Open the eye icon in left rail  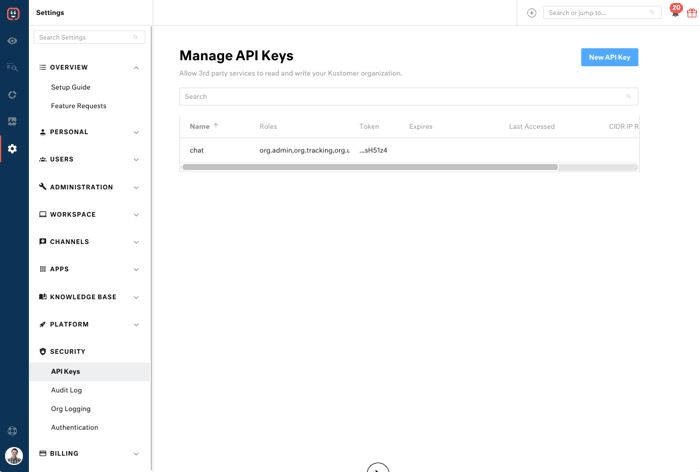click(x=12, y=41)
